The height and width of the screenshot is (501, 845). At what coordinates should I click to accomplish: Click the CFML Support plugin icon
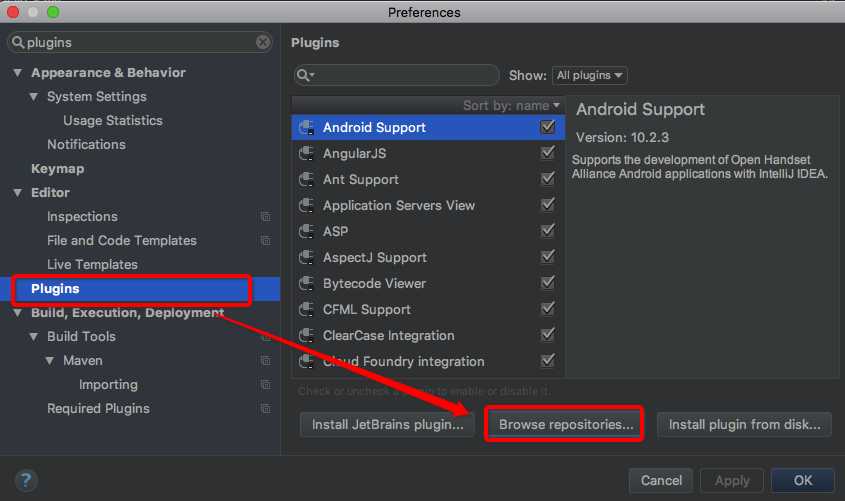coord(306,309)
